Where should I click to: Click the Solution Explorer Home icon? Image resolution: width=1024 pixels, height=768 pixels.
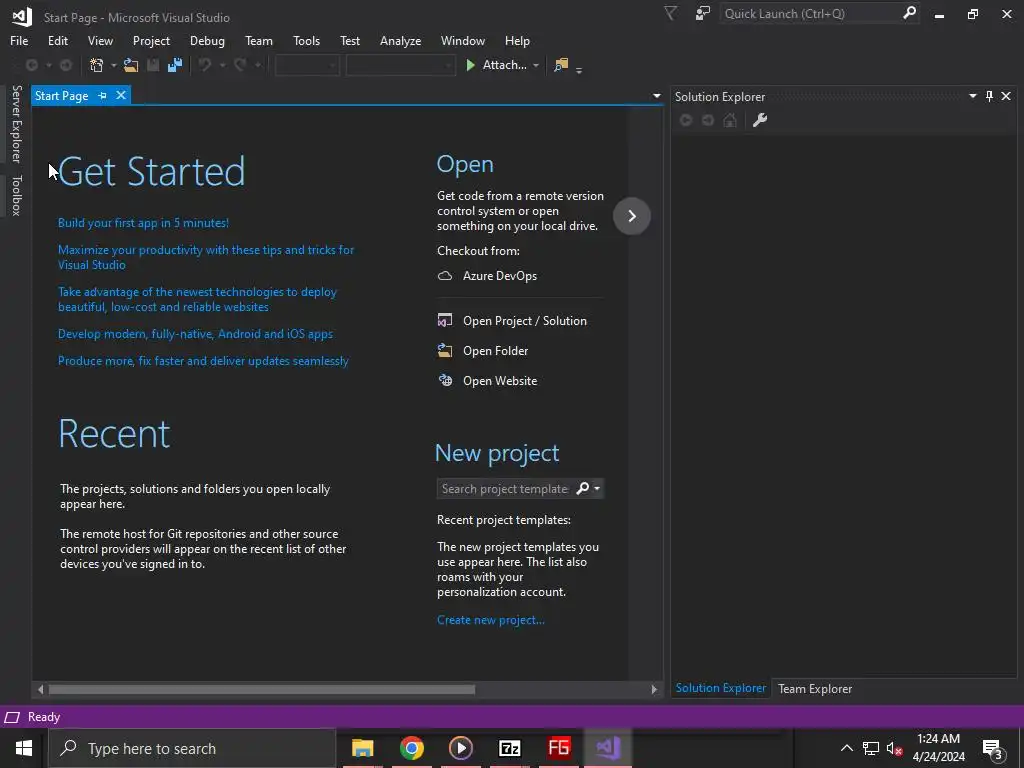pos(730,120)
